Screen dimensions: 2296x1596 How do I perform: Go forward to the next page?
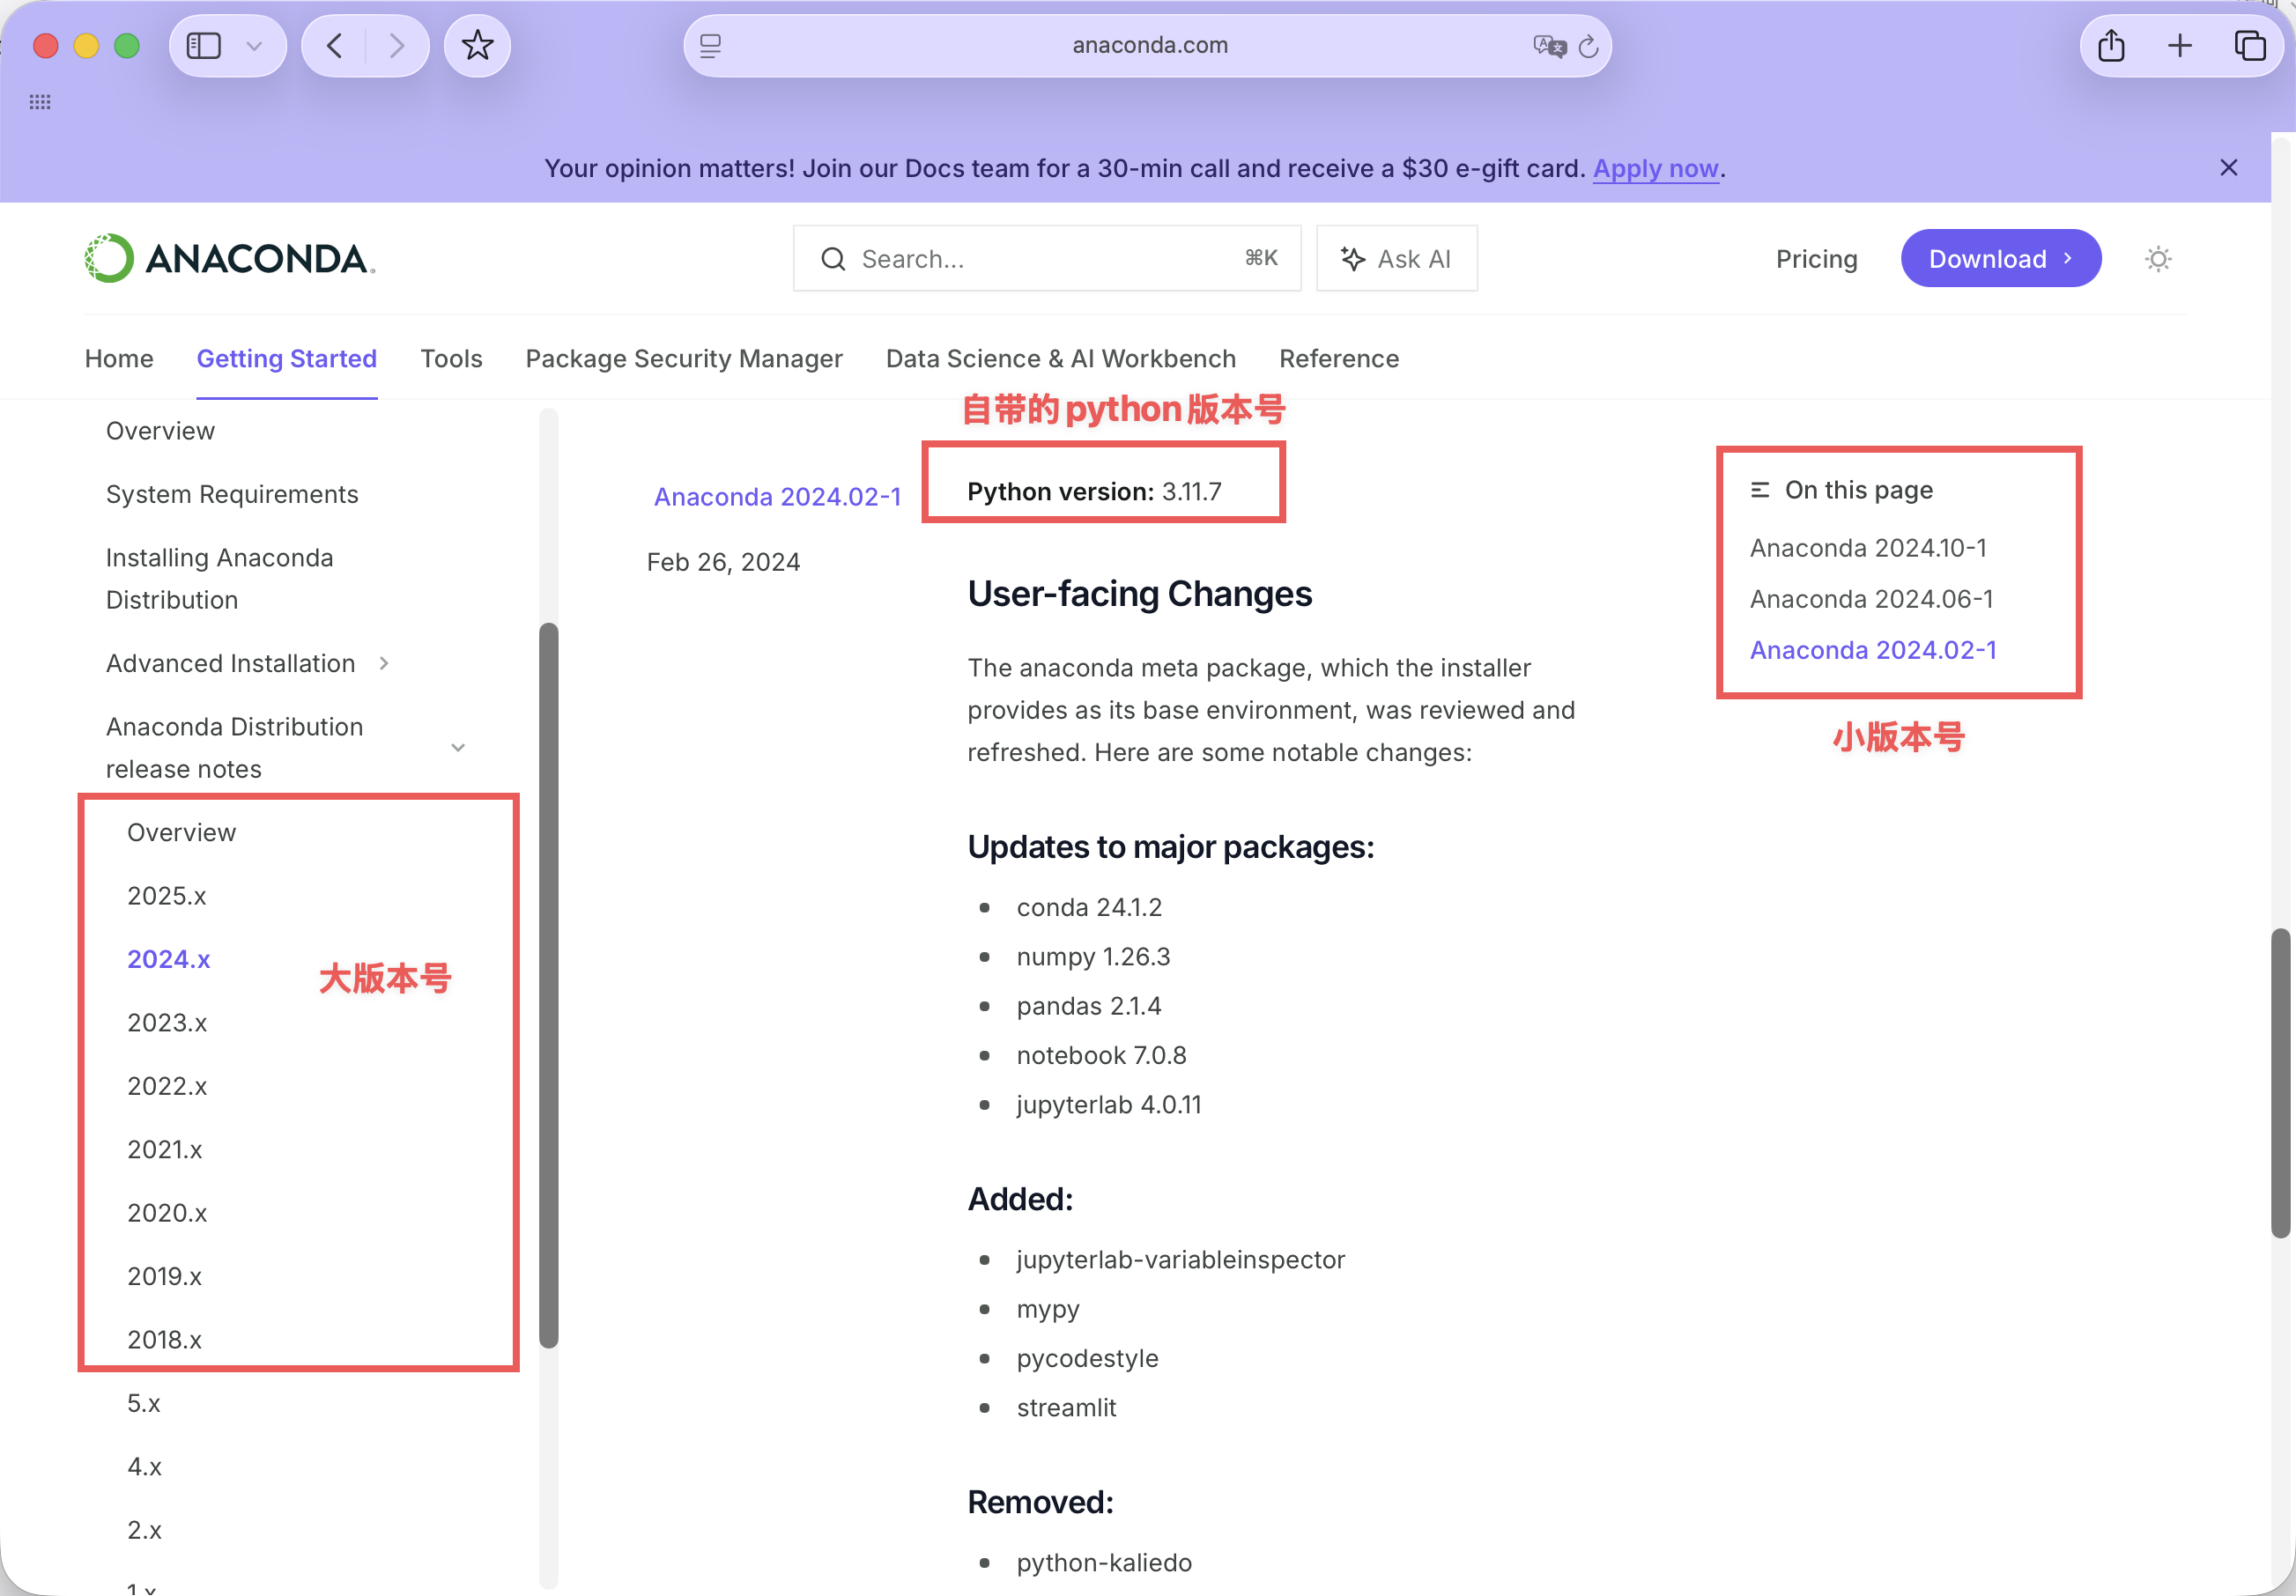coord(397,46)
